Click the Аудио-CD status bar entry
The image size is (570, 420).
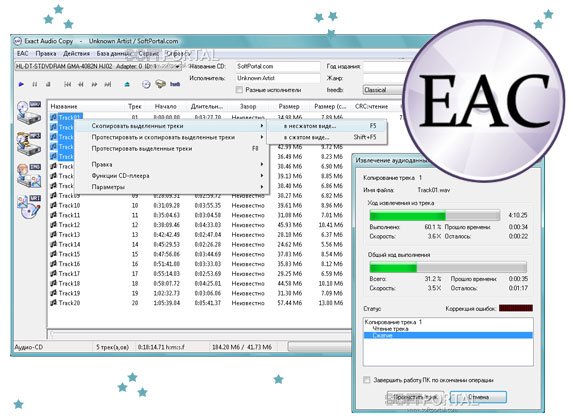[x=29, y=347]
